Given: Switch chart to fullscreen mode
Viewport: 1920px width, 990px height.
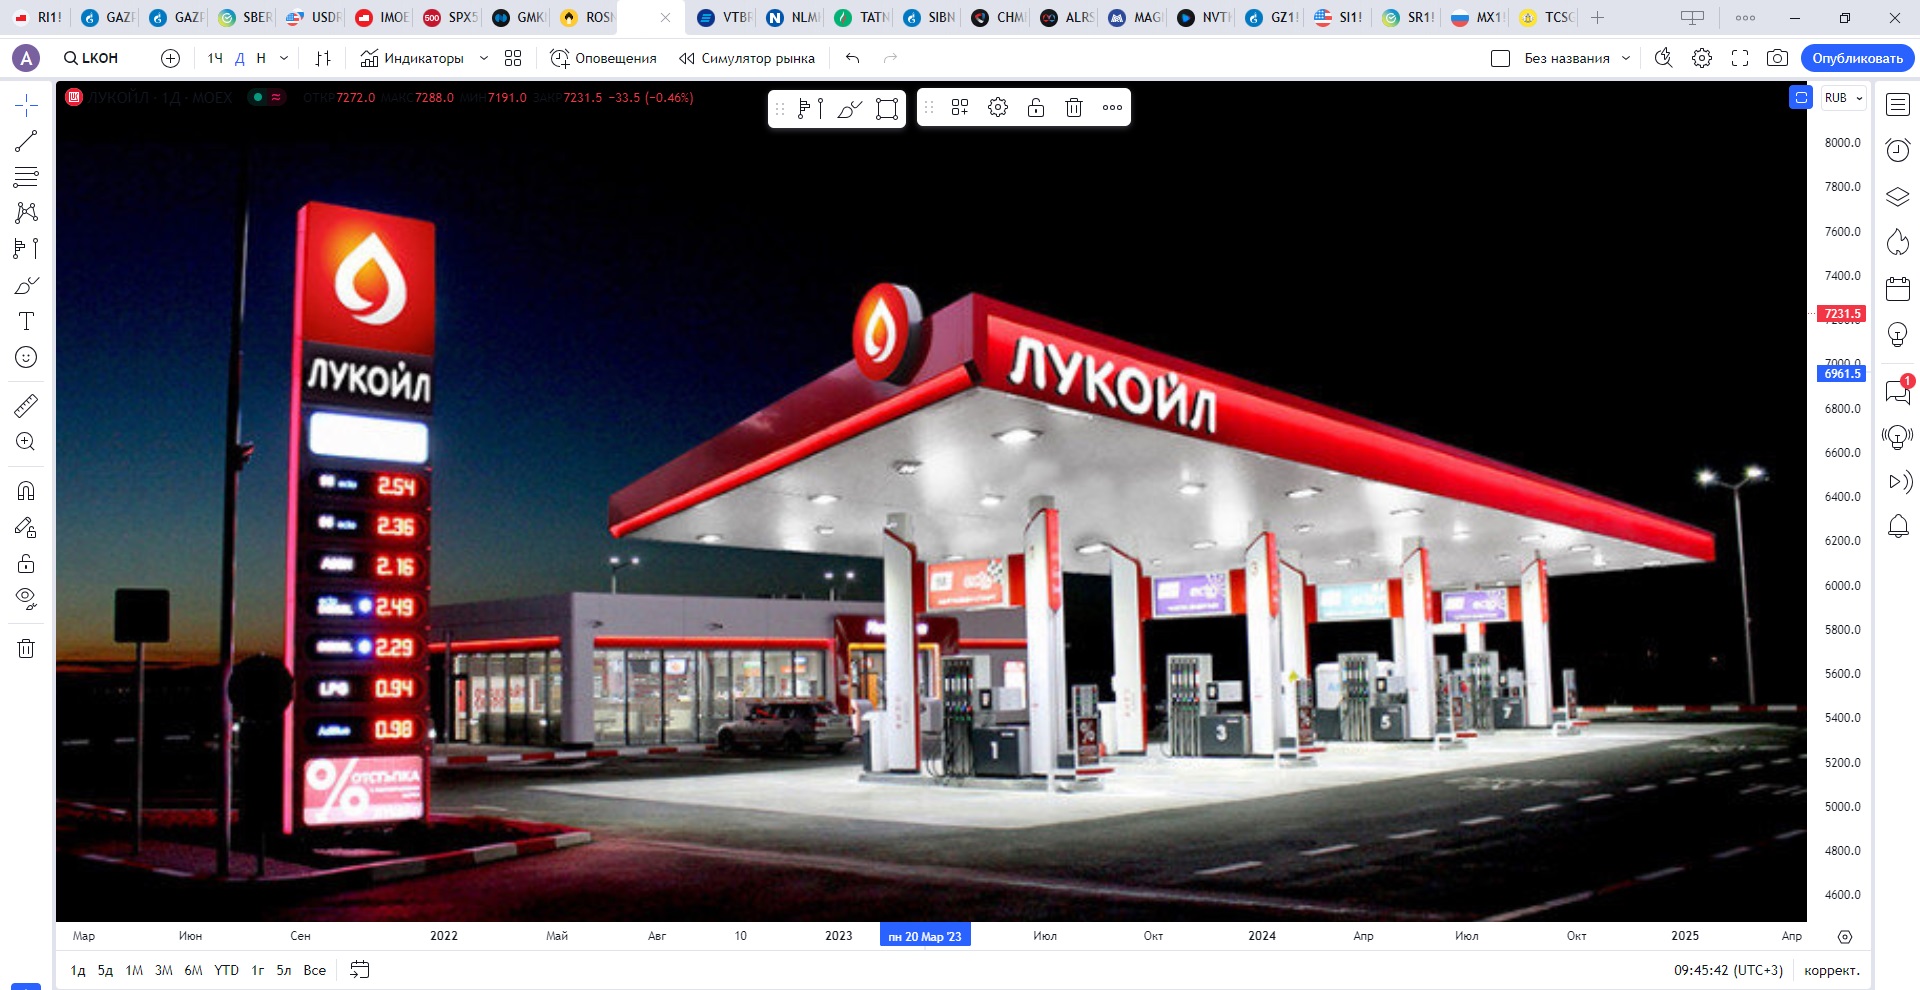Looking at the screenshot, I should [x=1740, y=58].
